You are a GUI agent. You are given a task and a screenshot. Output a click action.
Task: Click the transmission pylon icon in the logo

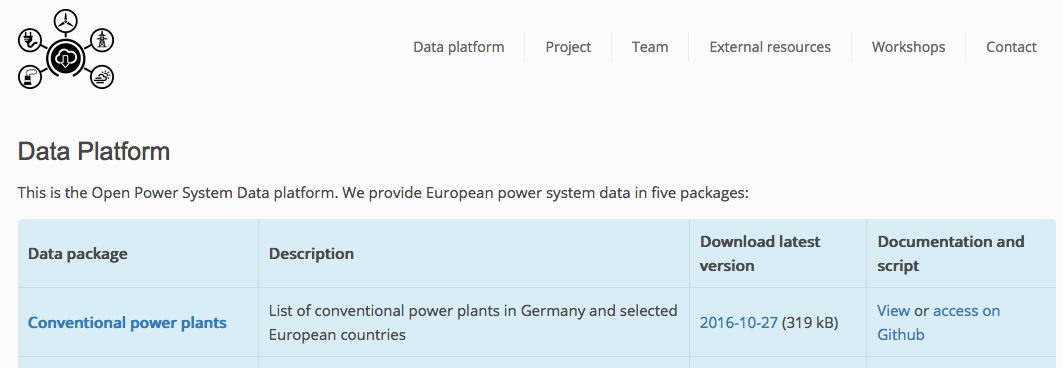pyautogui.click(x=101, y=40)
